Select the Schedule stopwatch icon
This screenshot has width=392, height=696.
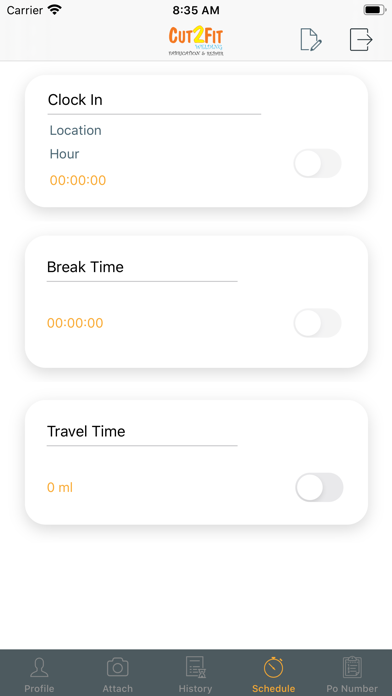[273, 667]
